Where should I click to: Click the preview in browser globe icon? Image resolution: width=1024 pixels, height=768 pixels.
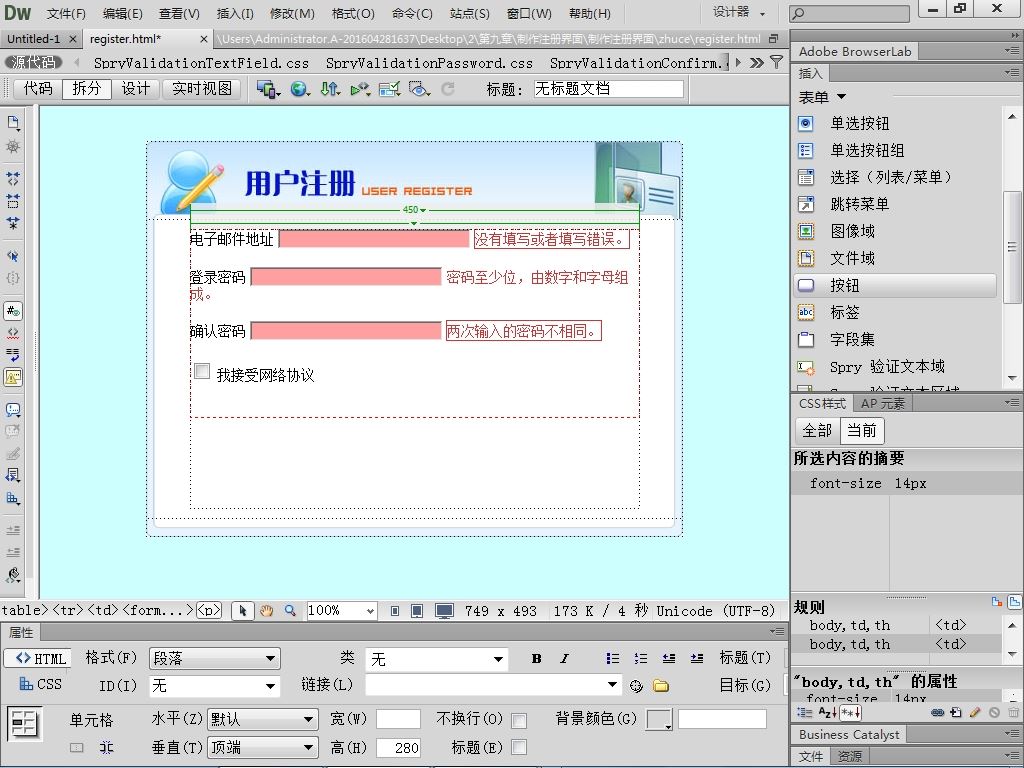coord(299,89)
